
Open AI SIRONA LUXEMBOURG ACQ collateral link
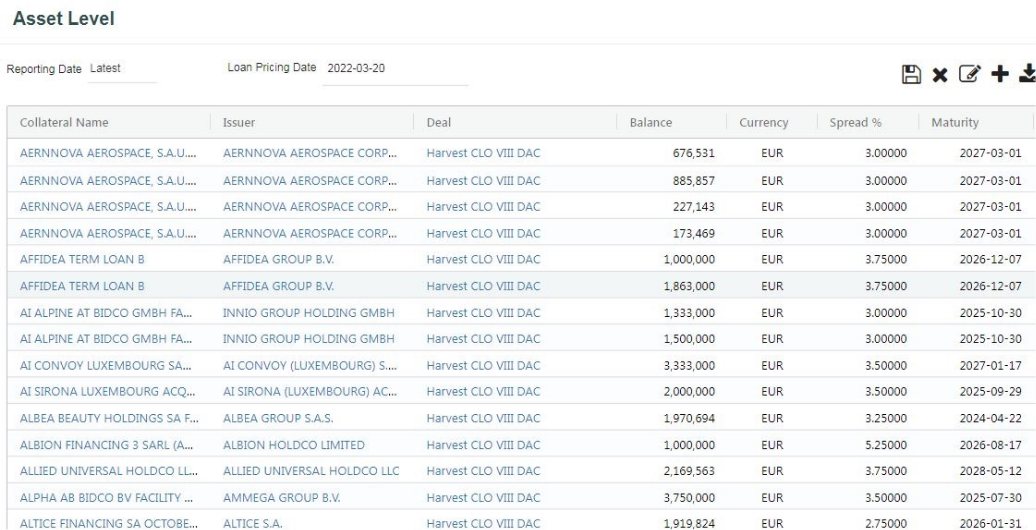coord(108,392)
